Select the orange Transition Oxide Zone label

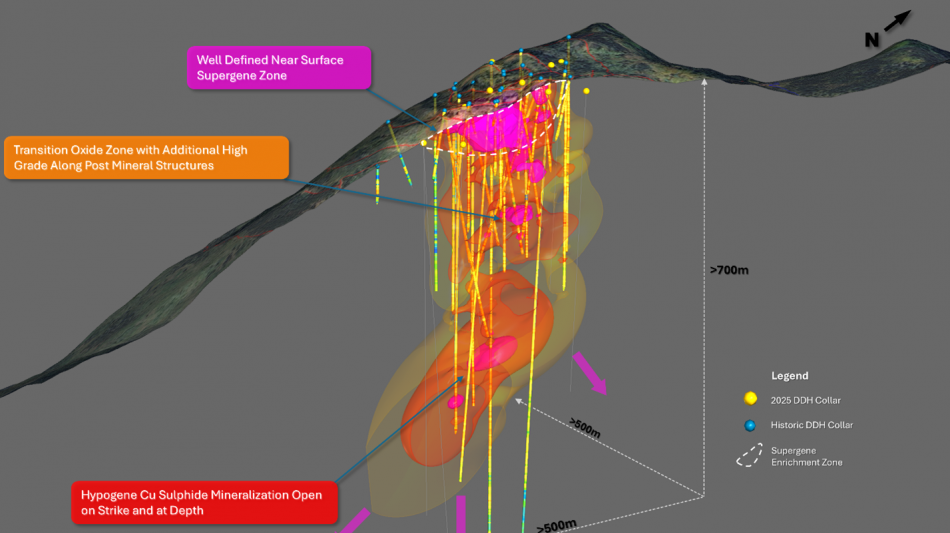point(146,157)
